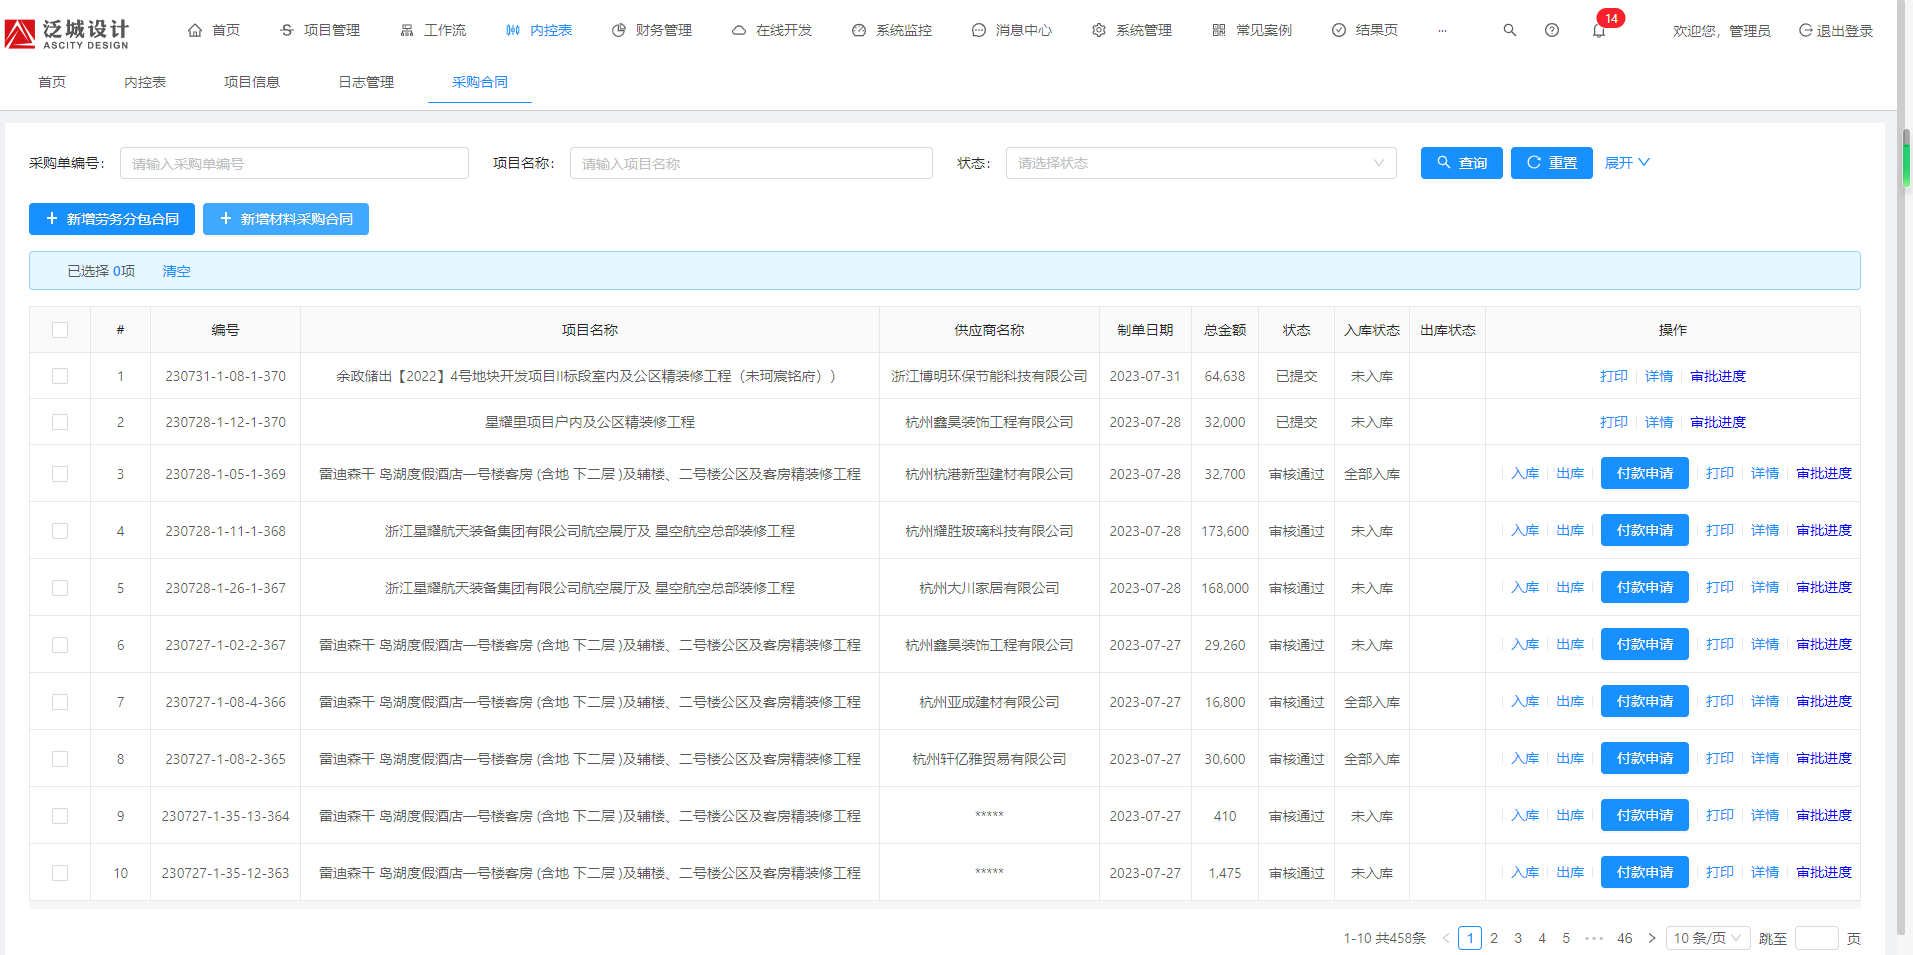Toggle the select-all checkbox in table header
Screen dimensions: 1913x955
tap(60, 330)
